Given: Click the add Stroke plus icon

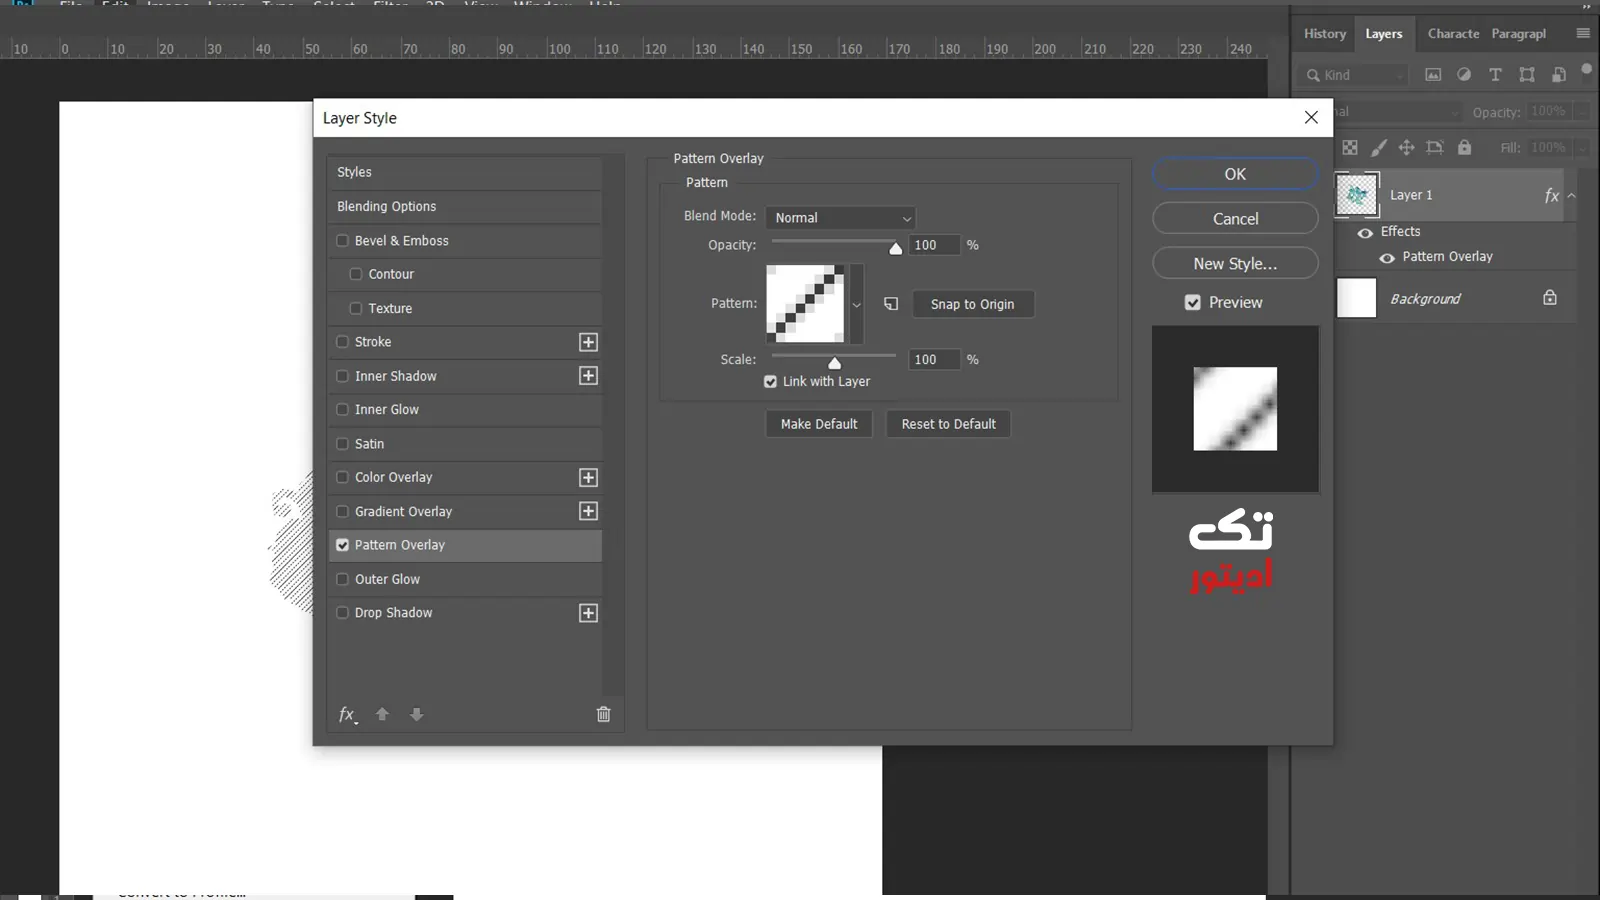Looking at the screenshot, I should tap(588, 342).
